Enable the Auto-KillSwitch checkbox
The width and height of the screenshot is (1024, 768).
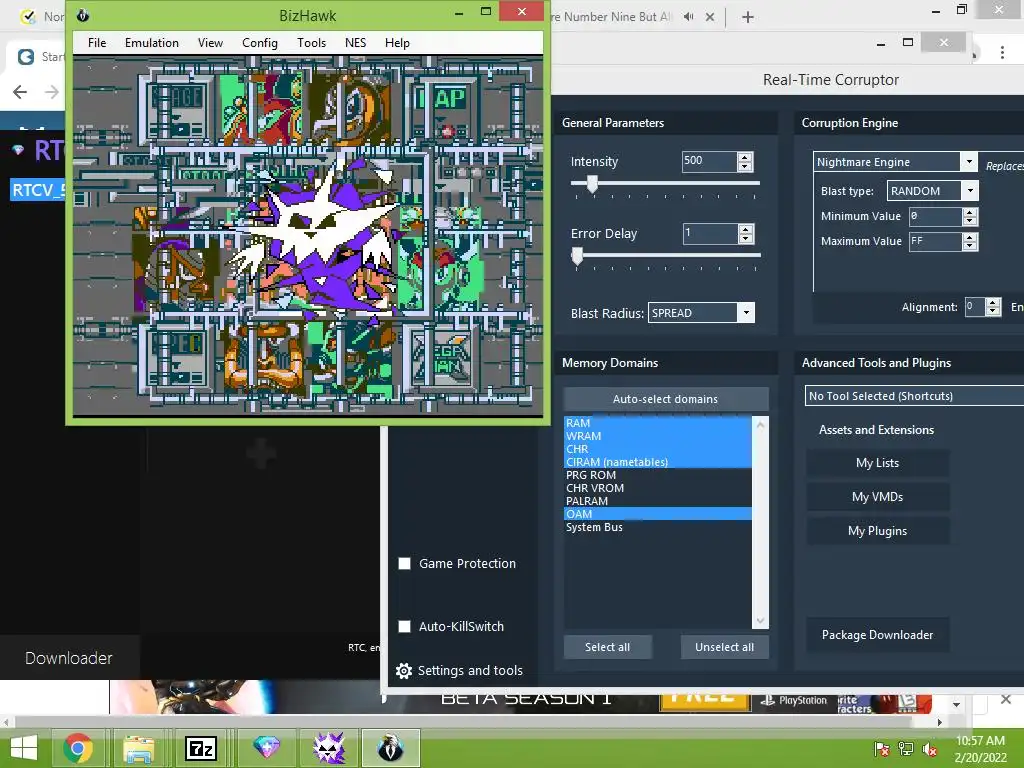(x=405, y=626)
